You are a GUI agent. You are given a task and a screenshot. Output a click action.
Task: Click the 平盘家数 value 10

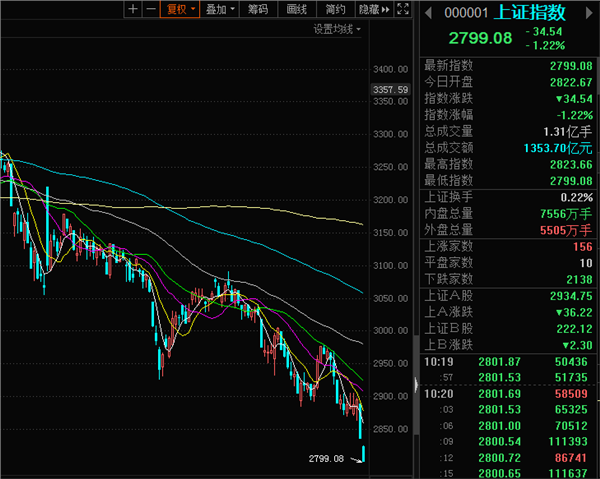pyautogui.click(x=586, y=263)
